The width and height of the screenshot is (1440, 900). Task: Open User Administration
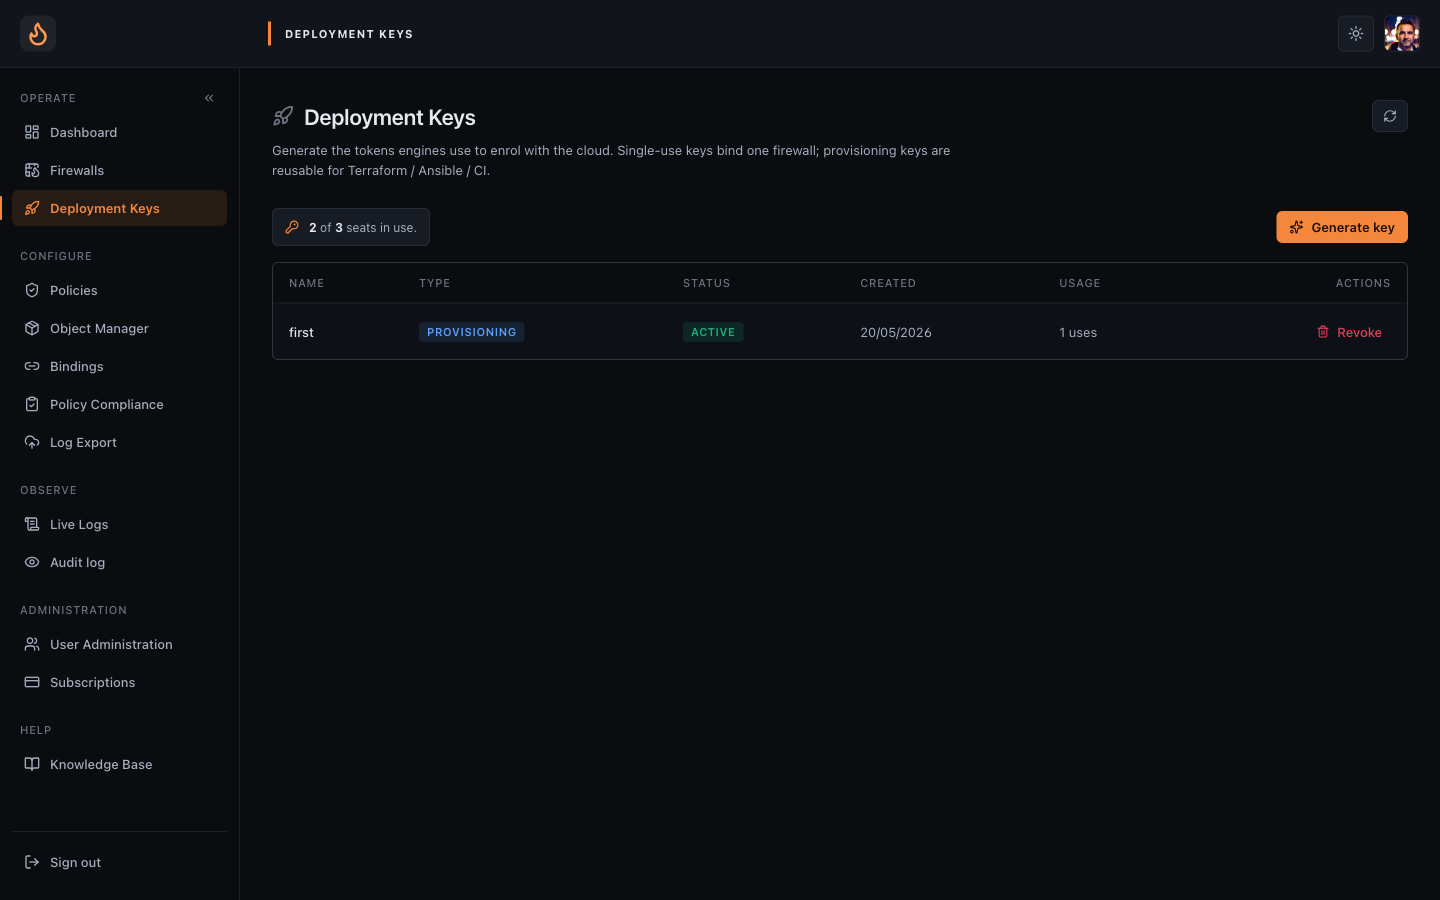pos(119,644)
